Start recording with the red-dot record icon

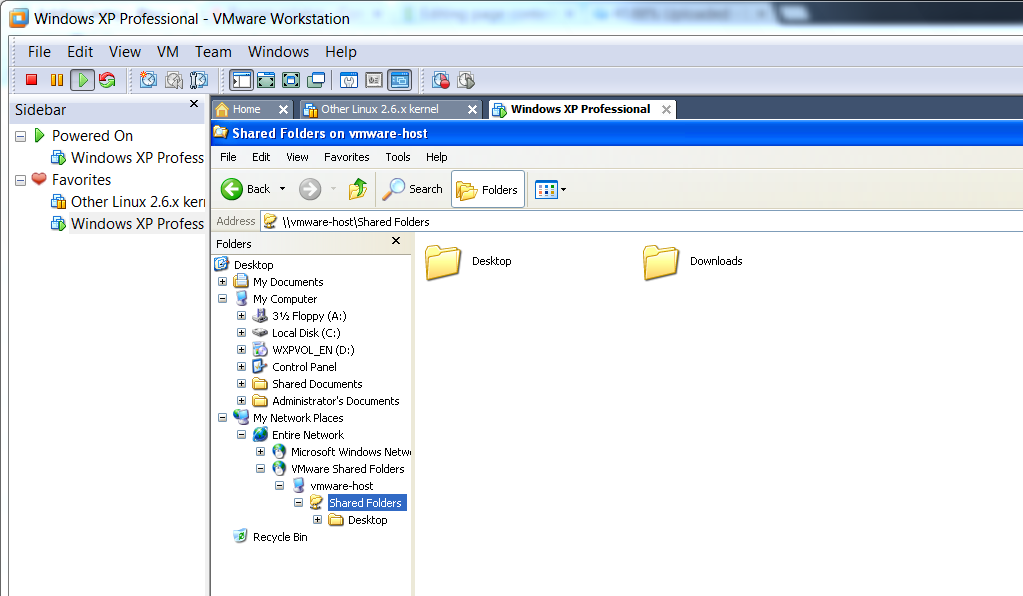click(440, 80)
